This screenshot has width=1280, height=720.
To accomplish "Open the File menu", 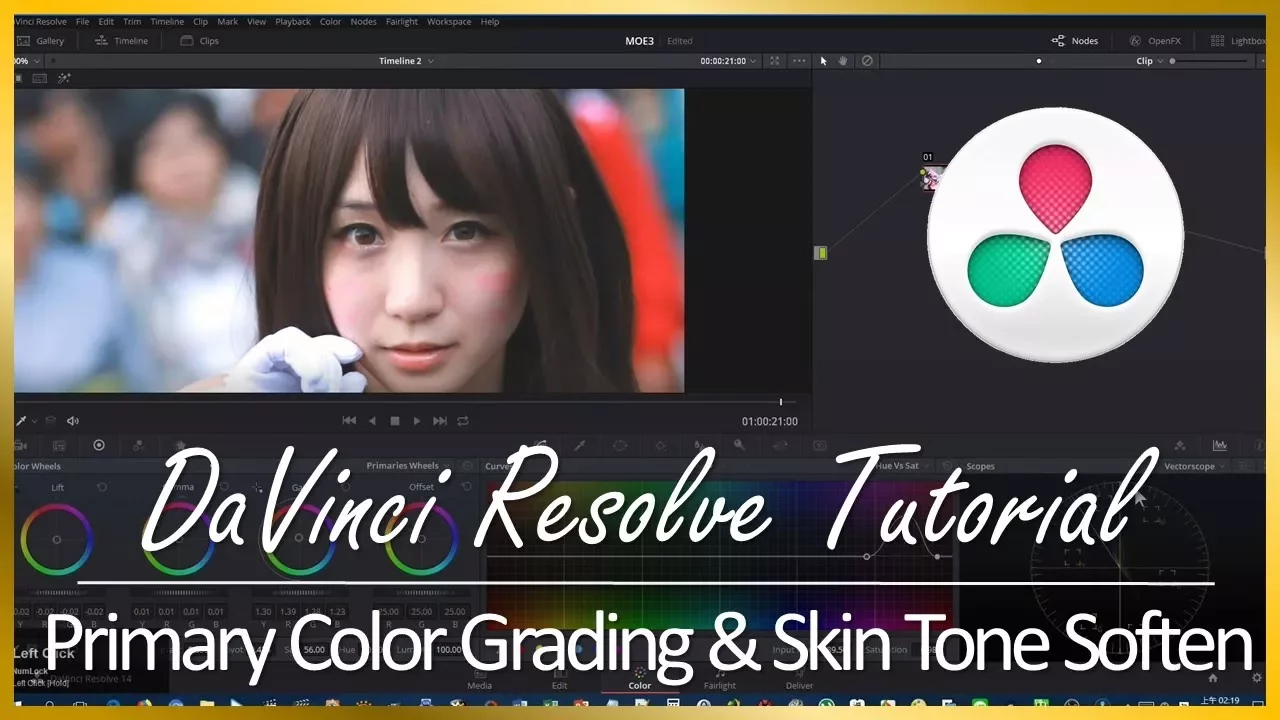I will (x=82, y=22).
